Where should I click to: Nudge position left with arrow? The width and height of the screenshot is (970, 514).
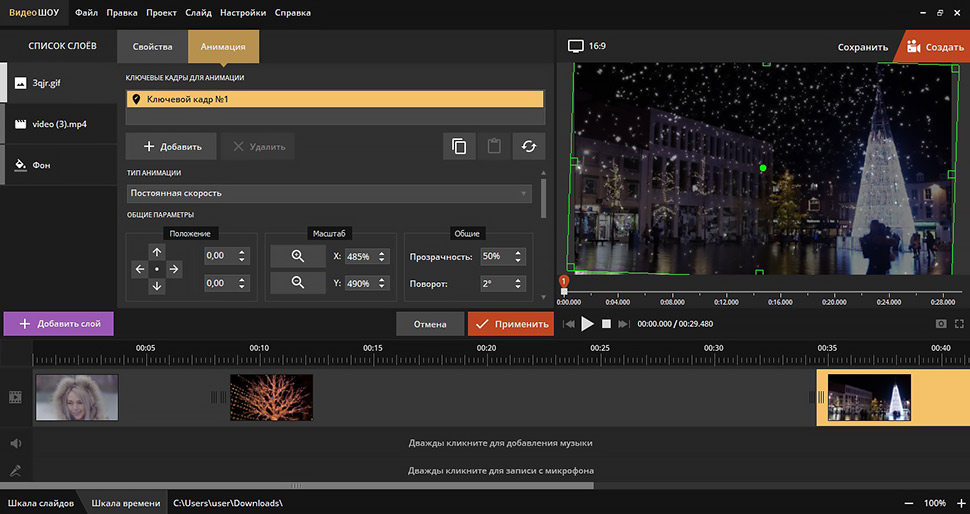[x=140, y=269]
